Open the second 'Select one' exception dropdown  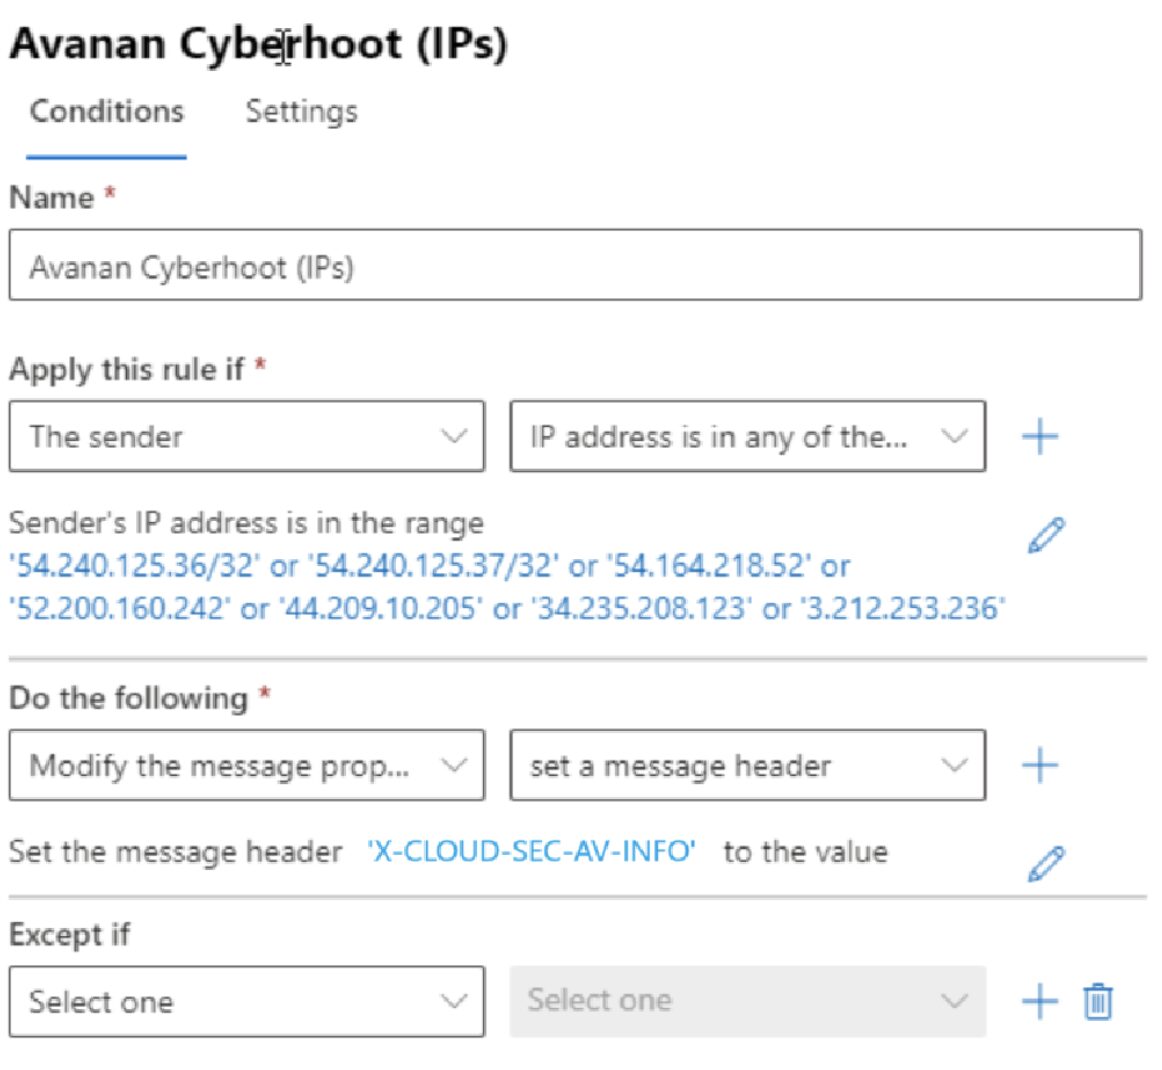(748, 1000)
